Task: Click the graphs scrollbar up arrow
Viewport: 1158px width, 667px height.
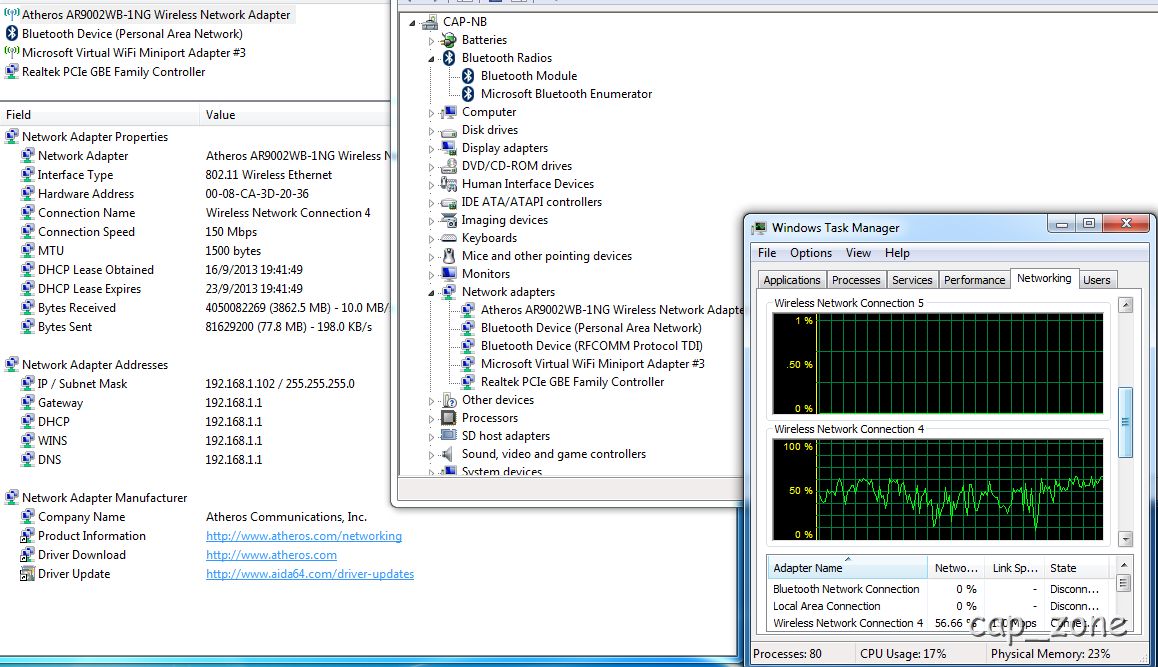Action: (x=1126, y=304)
